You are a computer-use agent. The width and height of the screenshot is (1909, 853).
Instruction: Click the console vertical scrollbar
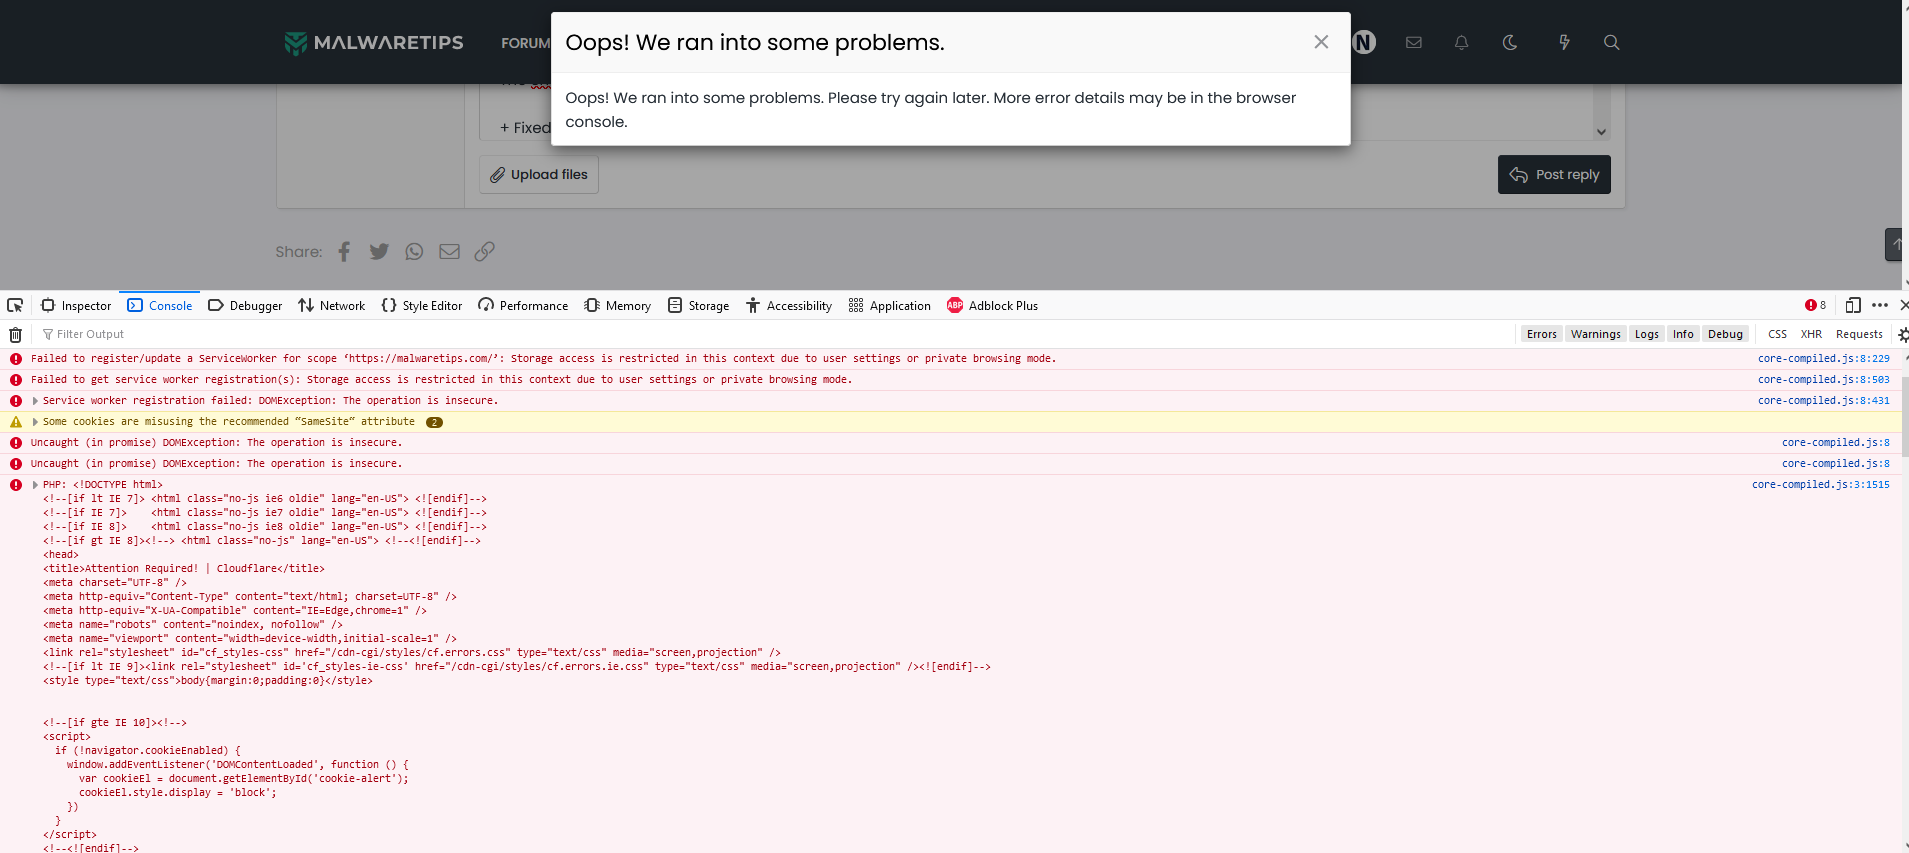click(x=1905, y=417)
